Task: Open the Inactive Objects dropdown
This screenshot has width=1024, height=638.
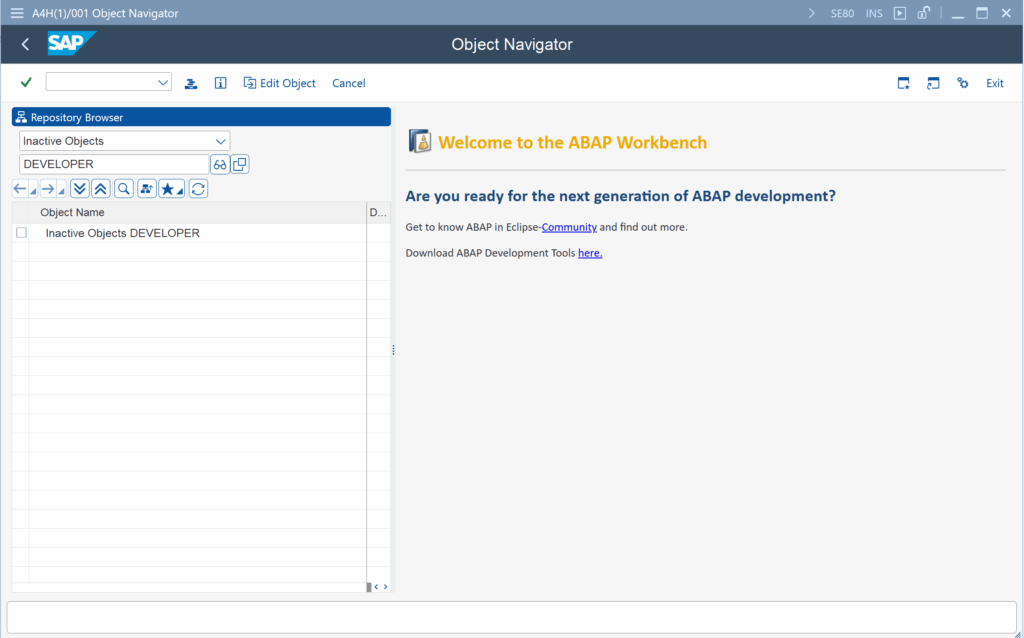Action: coord(221,140)
